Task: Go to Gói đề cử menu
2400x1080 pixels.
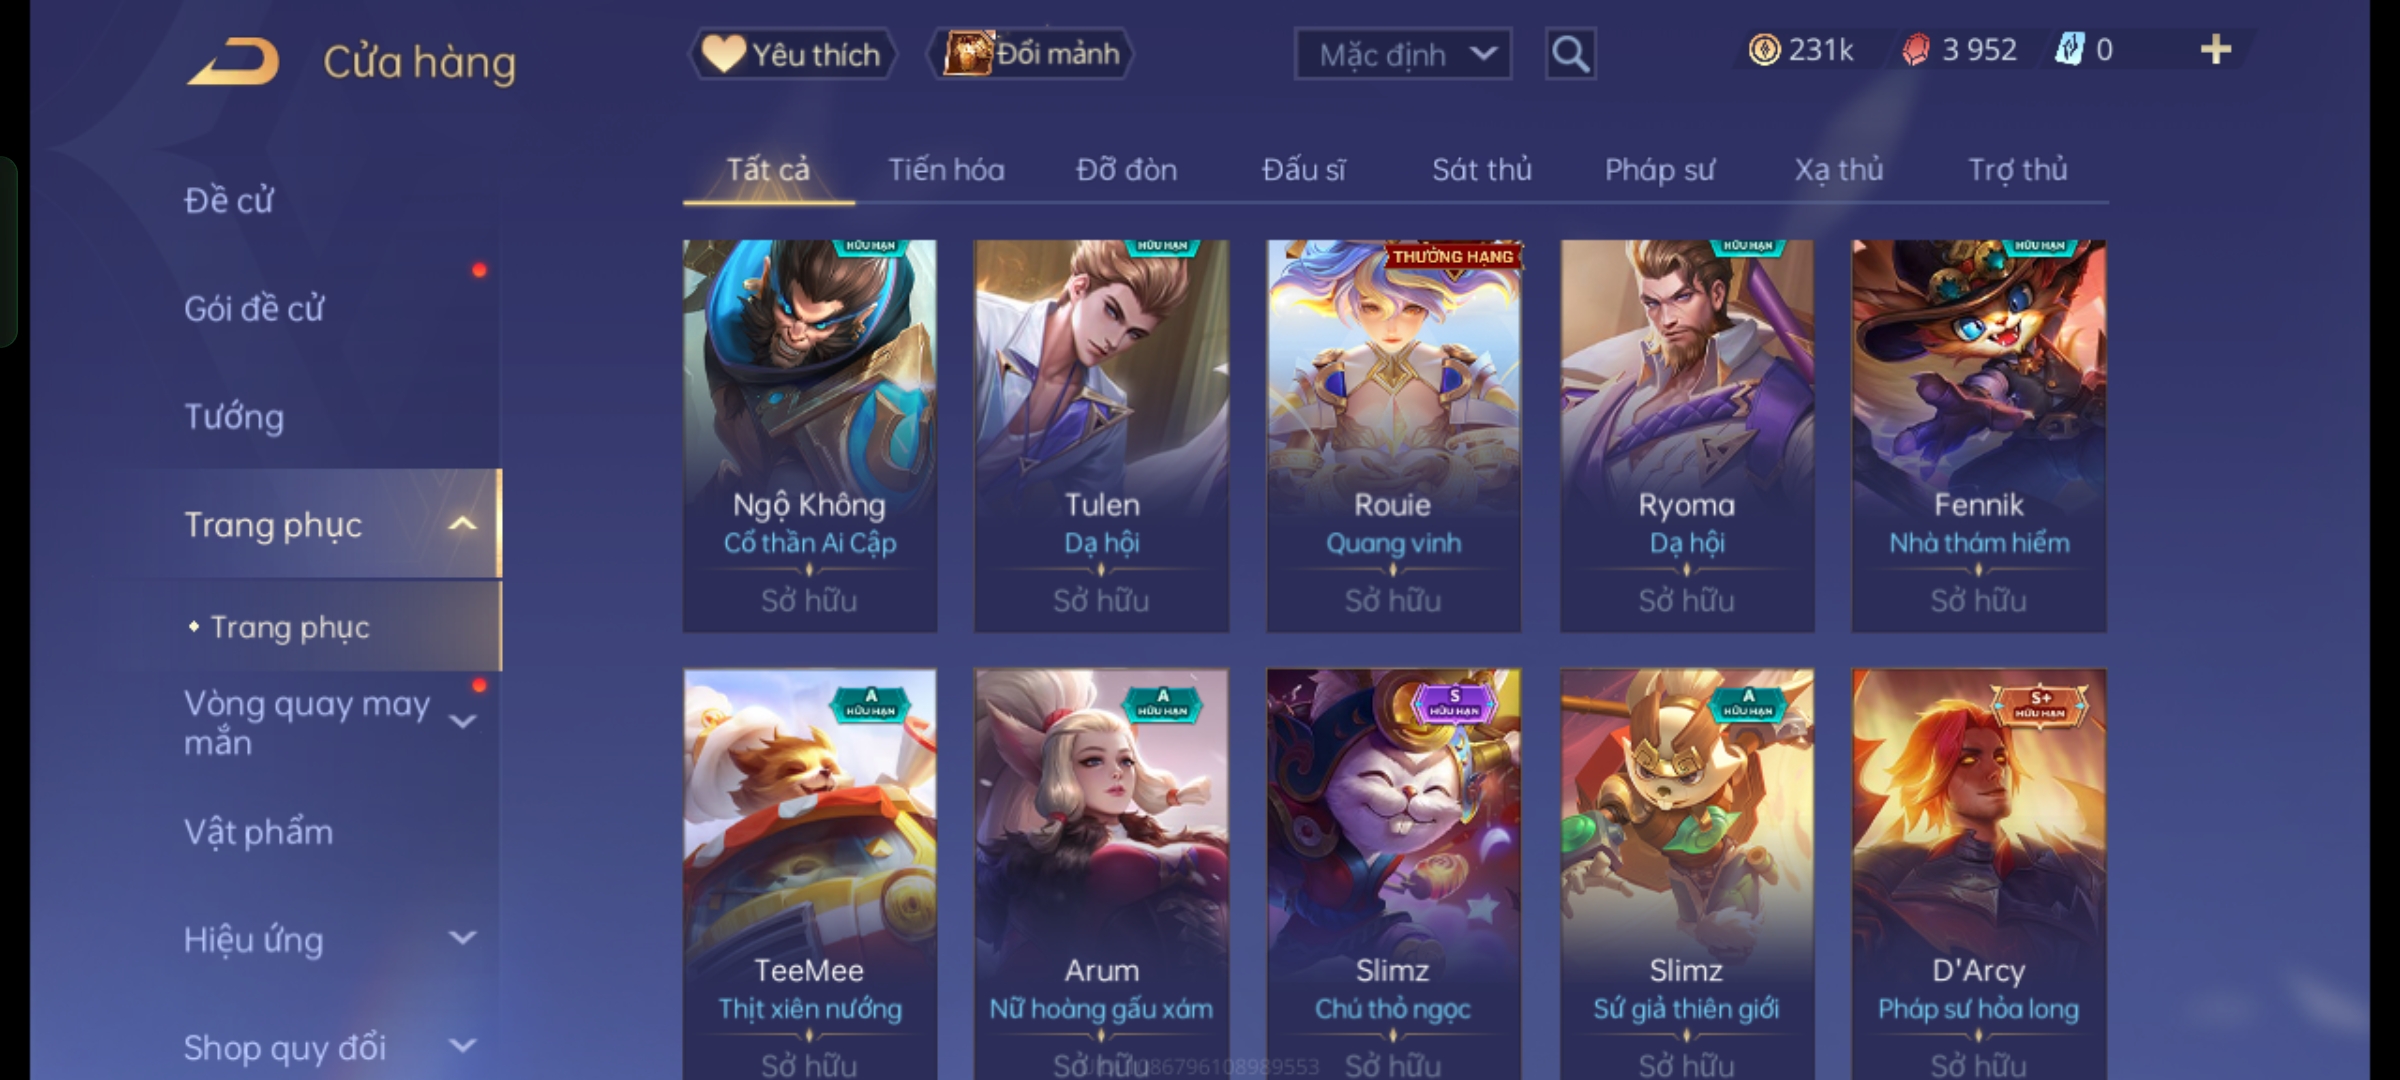Action: [x=254, y=308]
